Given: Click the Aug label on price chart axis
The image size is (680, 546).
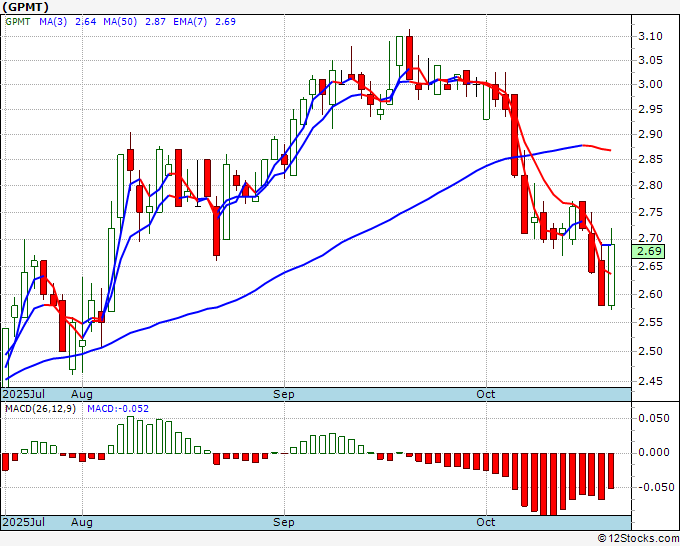Looking at the screenshot, I should [82, 394].
